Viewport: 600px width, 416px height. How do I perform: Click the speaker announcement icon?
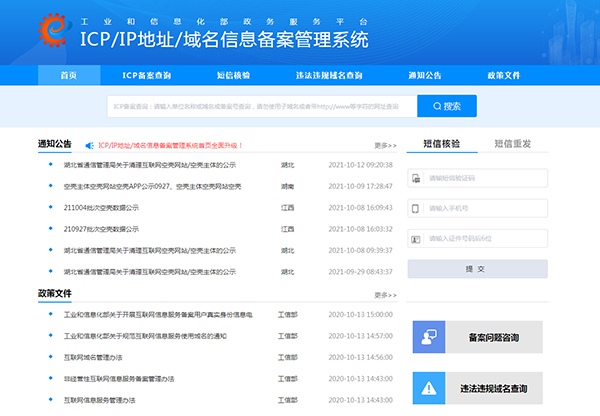(x=89, y=144)
